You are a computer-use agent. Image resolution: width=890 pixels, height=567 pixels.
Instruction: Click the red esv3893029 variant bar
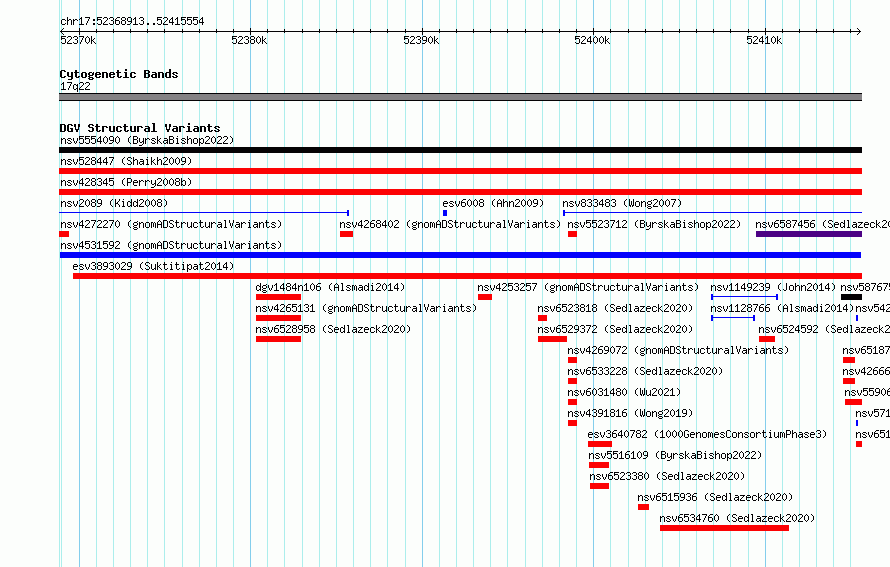tap(467, 276)
